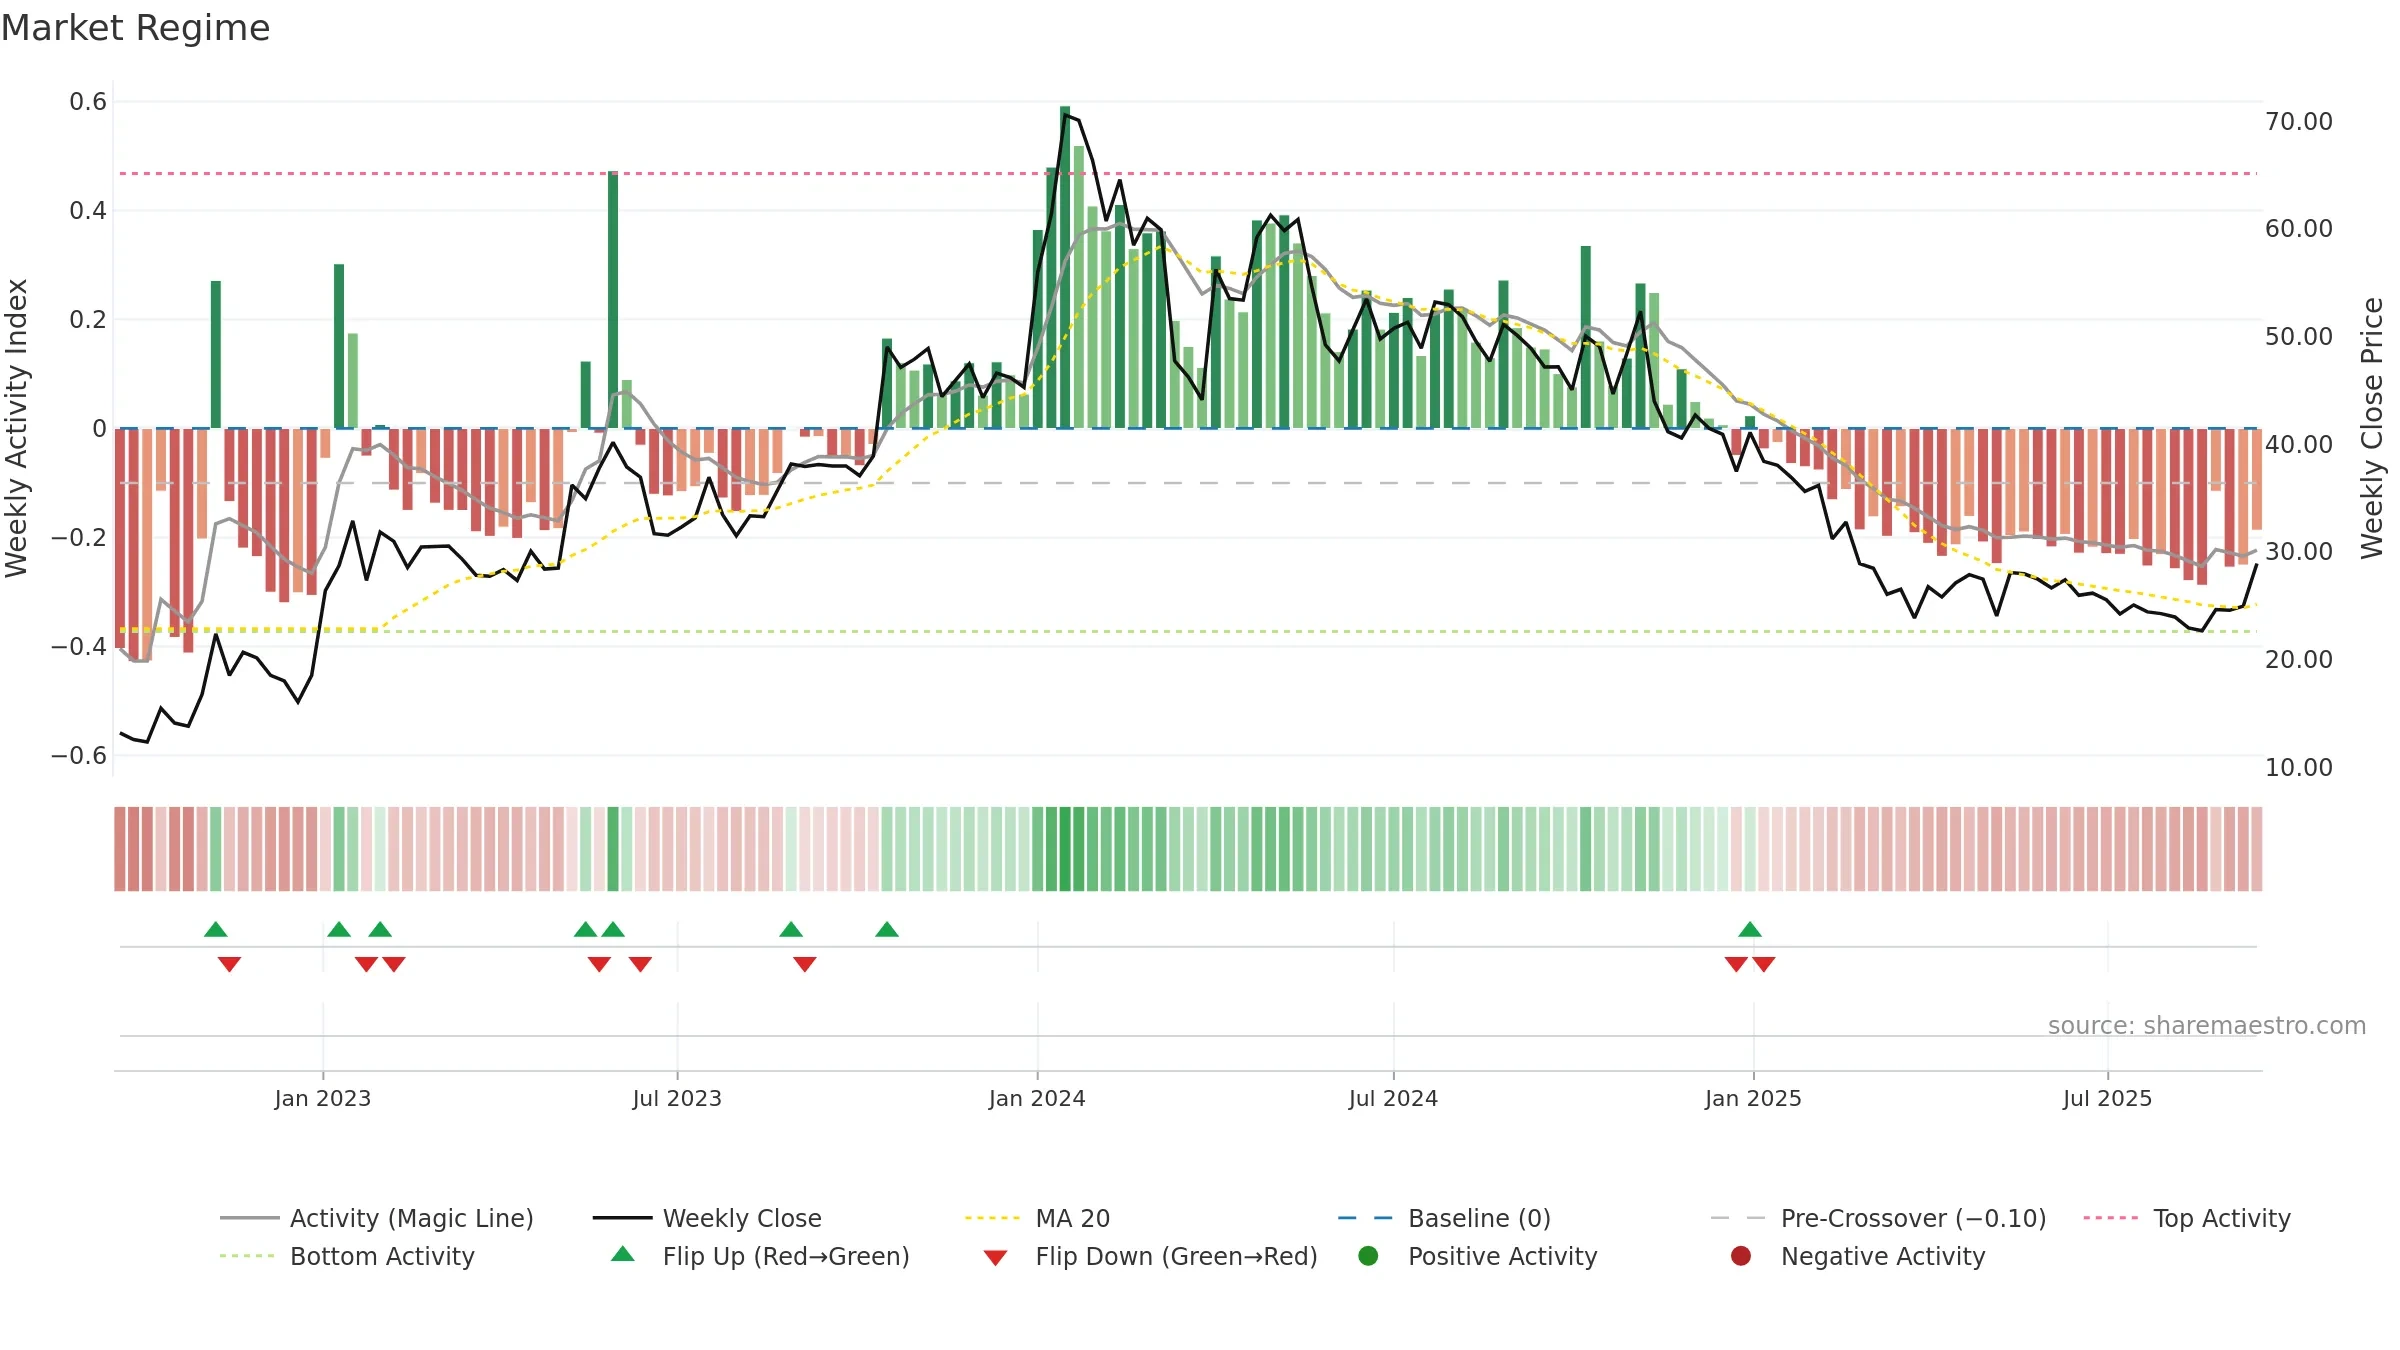Toggle Pre-Crossover (−0.10) legend entry
This screenshot has width=2400, height=1350.
click(x=1878, y=1218)
